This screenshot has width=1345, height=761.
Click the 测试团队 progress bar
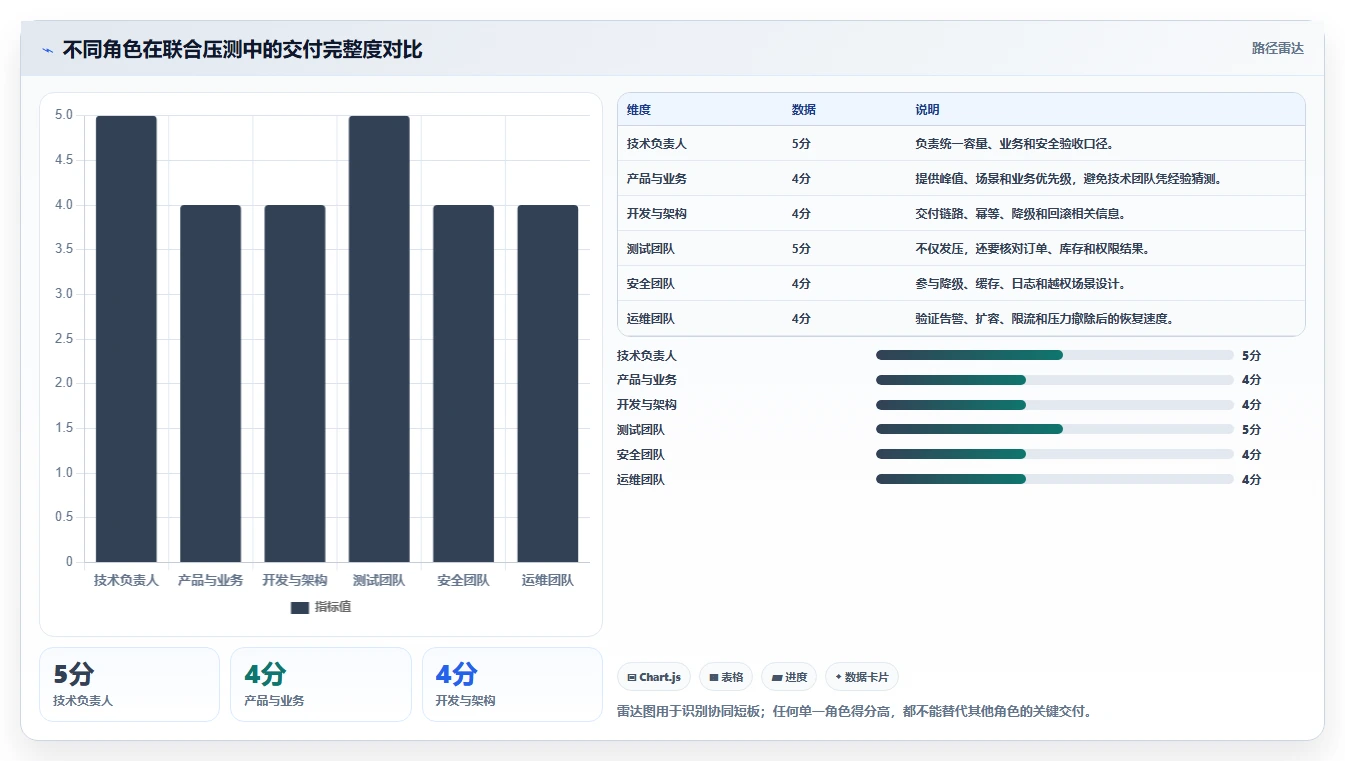(1055, 430)
